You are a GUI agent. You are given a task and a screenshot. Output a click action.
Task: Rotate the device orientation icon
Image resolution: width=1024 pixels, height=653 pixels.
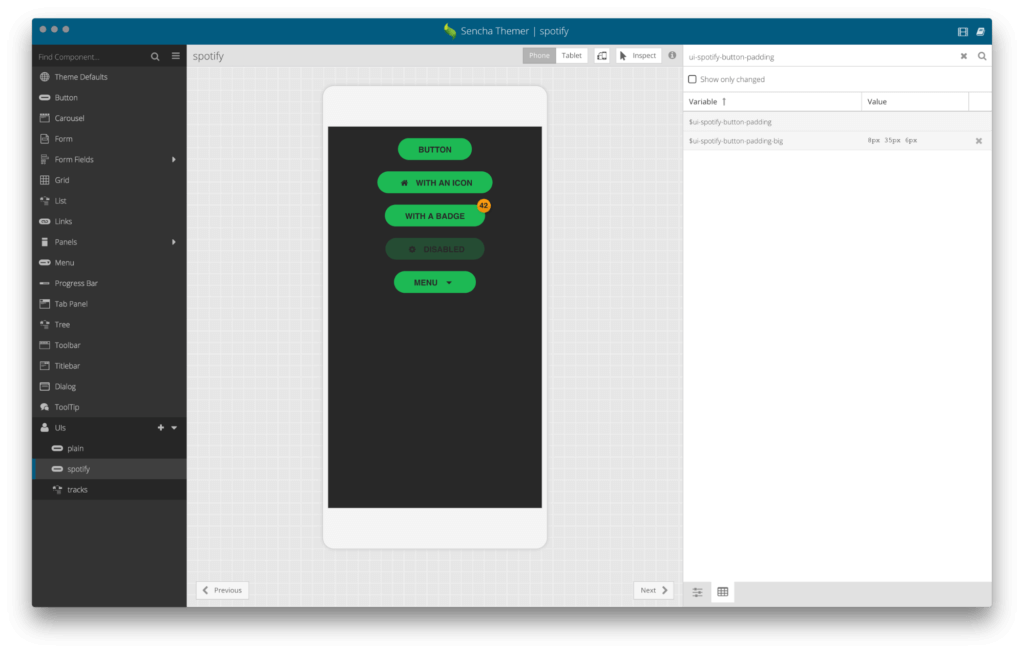point(601,56)
